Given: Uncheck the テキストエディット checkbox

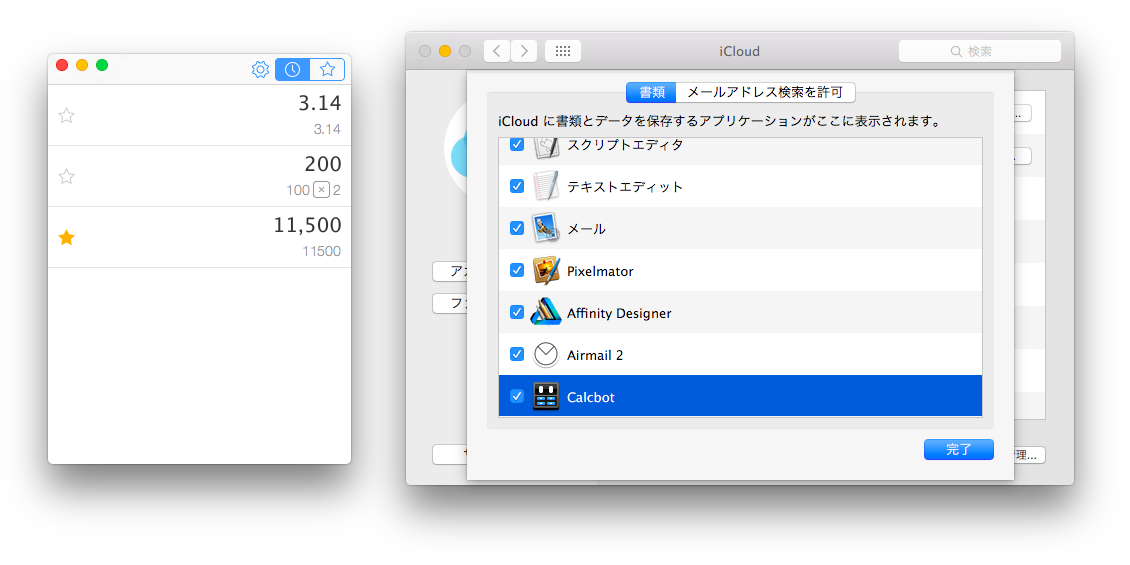Looking at the screenshot, I should coord(517,186).
